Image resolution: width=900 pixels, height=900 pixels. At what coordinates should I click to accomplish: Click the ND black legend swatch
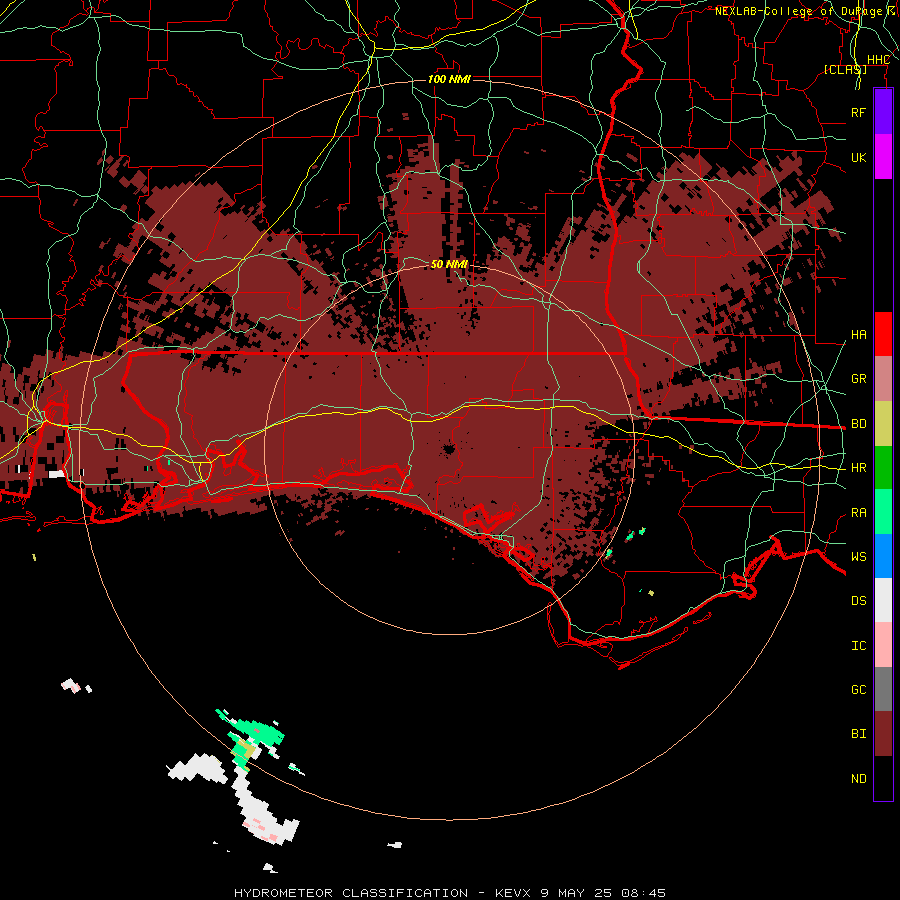pyautogui.click(x=883, y=778)
